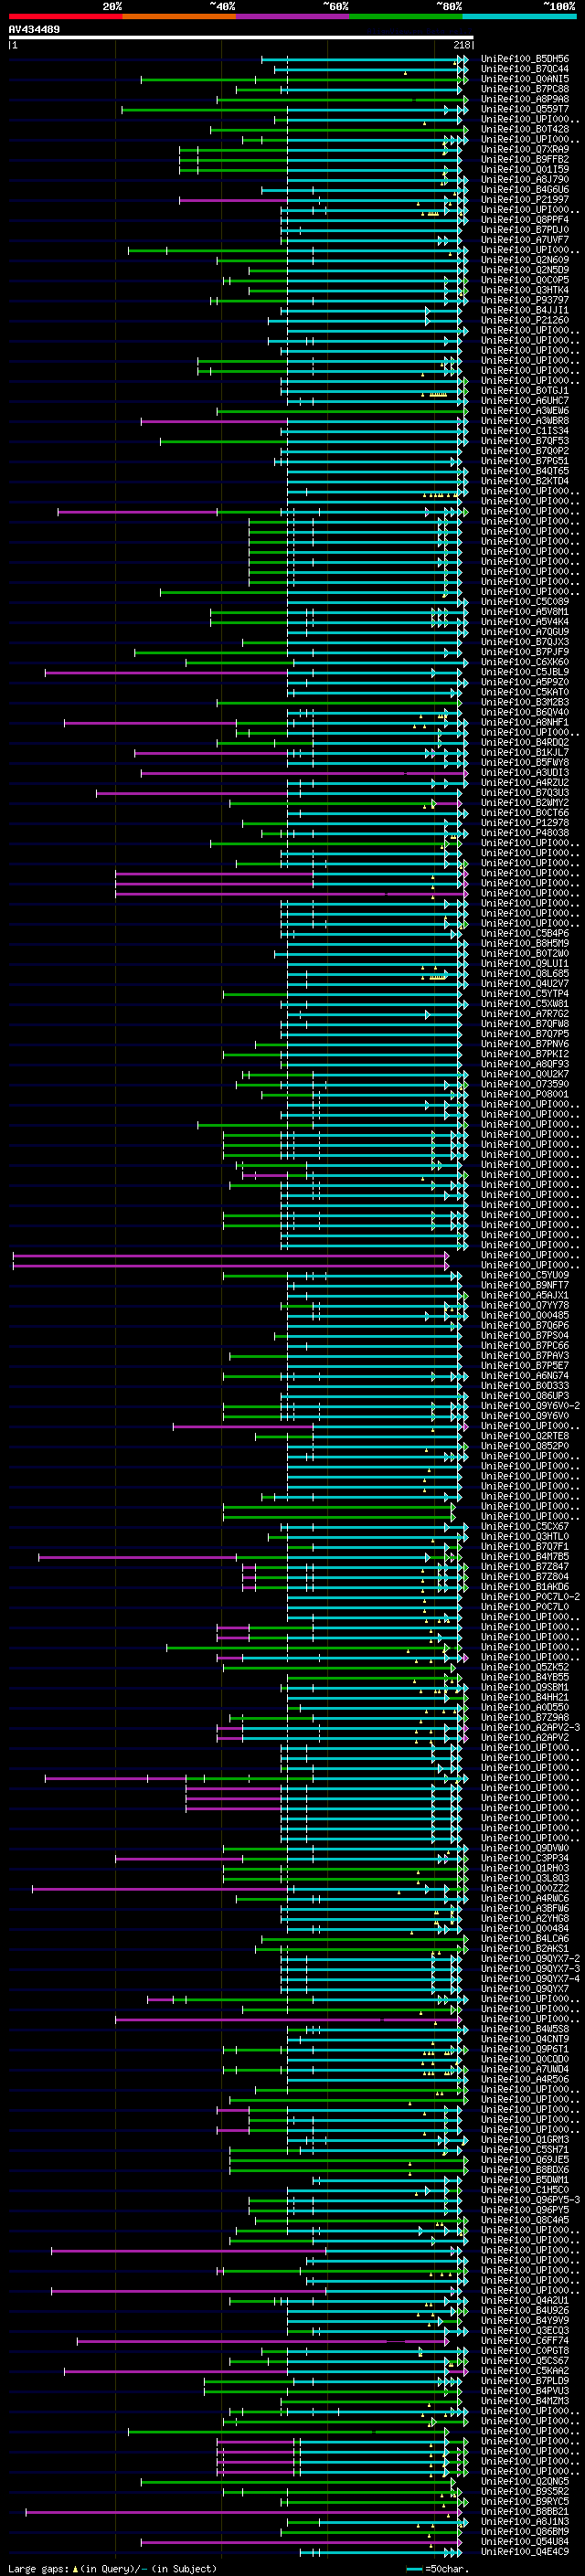Select the UniRef100_P08001 label
Viewport: 585px width, 2576px height.
point(525,1094)
